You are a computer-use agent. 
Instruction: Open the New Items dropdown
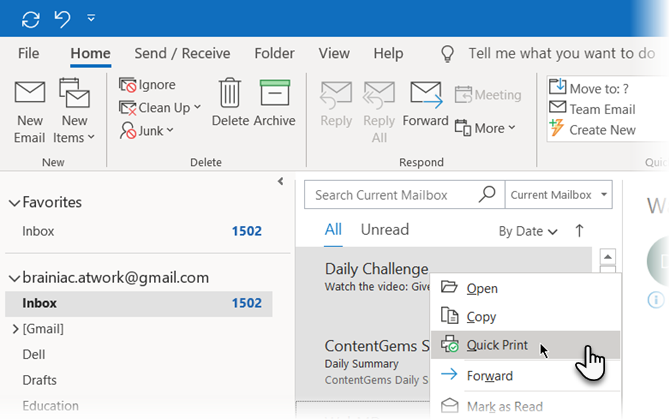click(74, 112)
